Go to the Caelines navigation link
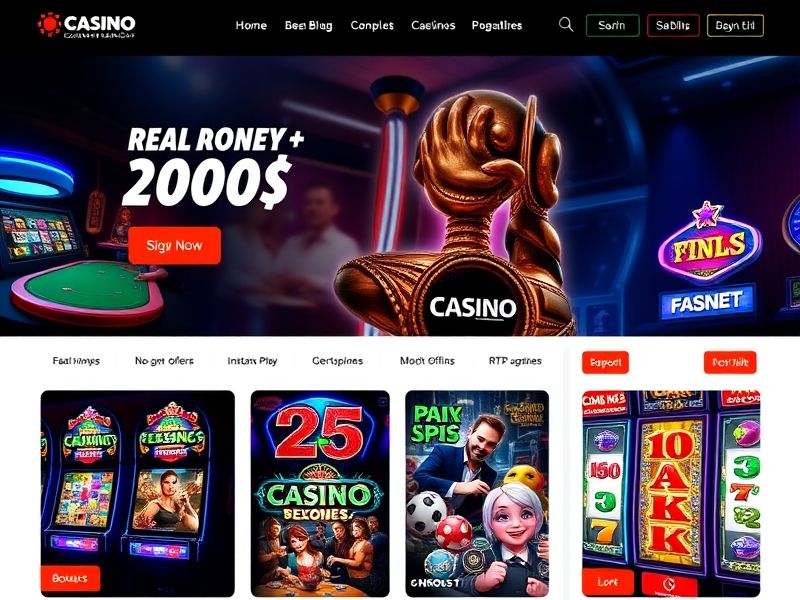Image resolution: width=800 pixels, height=600 pixels. coord(433,26)
